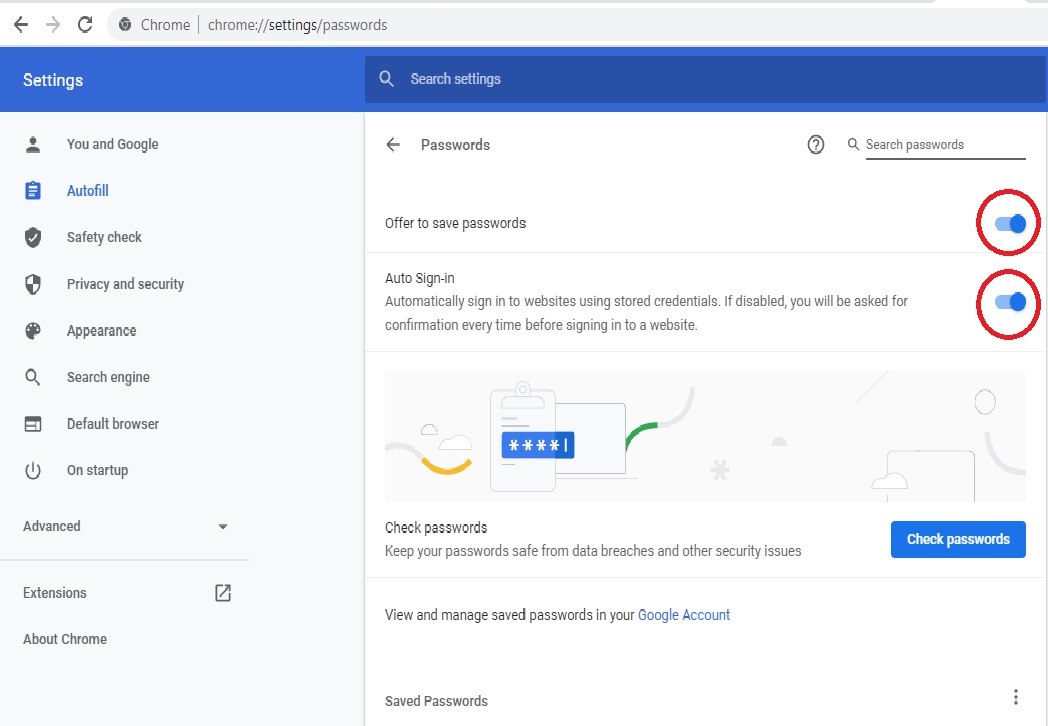Select Autofill in the sidebar

point(88,191)
